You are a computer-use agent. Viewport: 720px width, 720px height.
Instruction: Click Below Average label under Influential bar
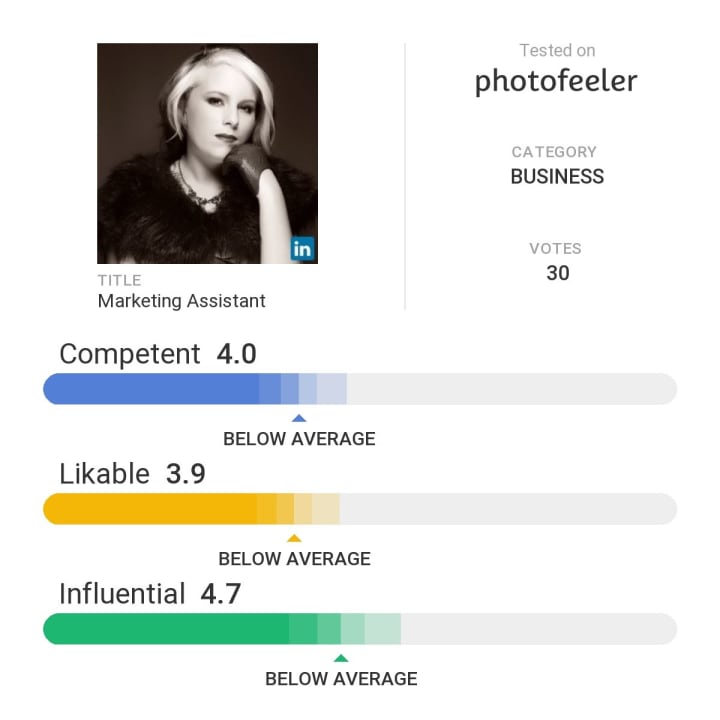(342, 679)
